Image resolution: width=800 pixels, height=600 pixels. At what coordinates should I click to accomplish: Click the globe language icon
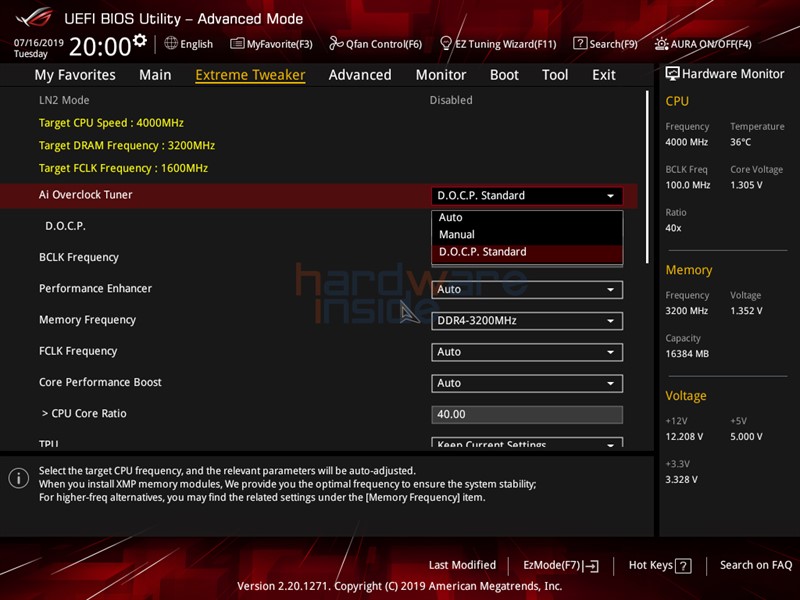tap(171, 43)
